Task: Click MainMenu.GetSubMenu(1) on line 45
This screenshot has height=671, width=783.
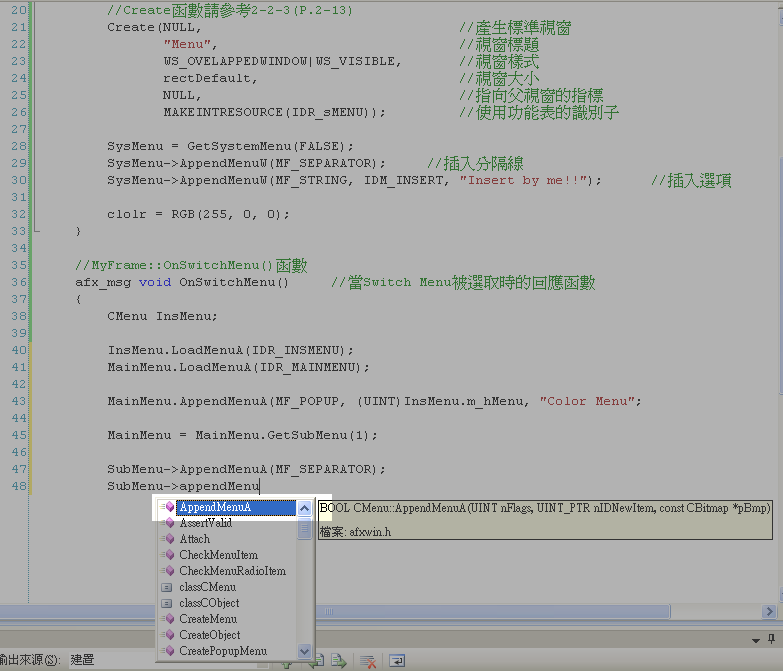Action: 282,435
